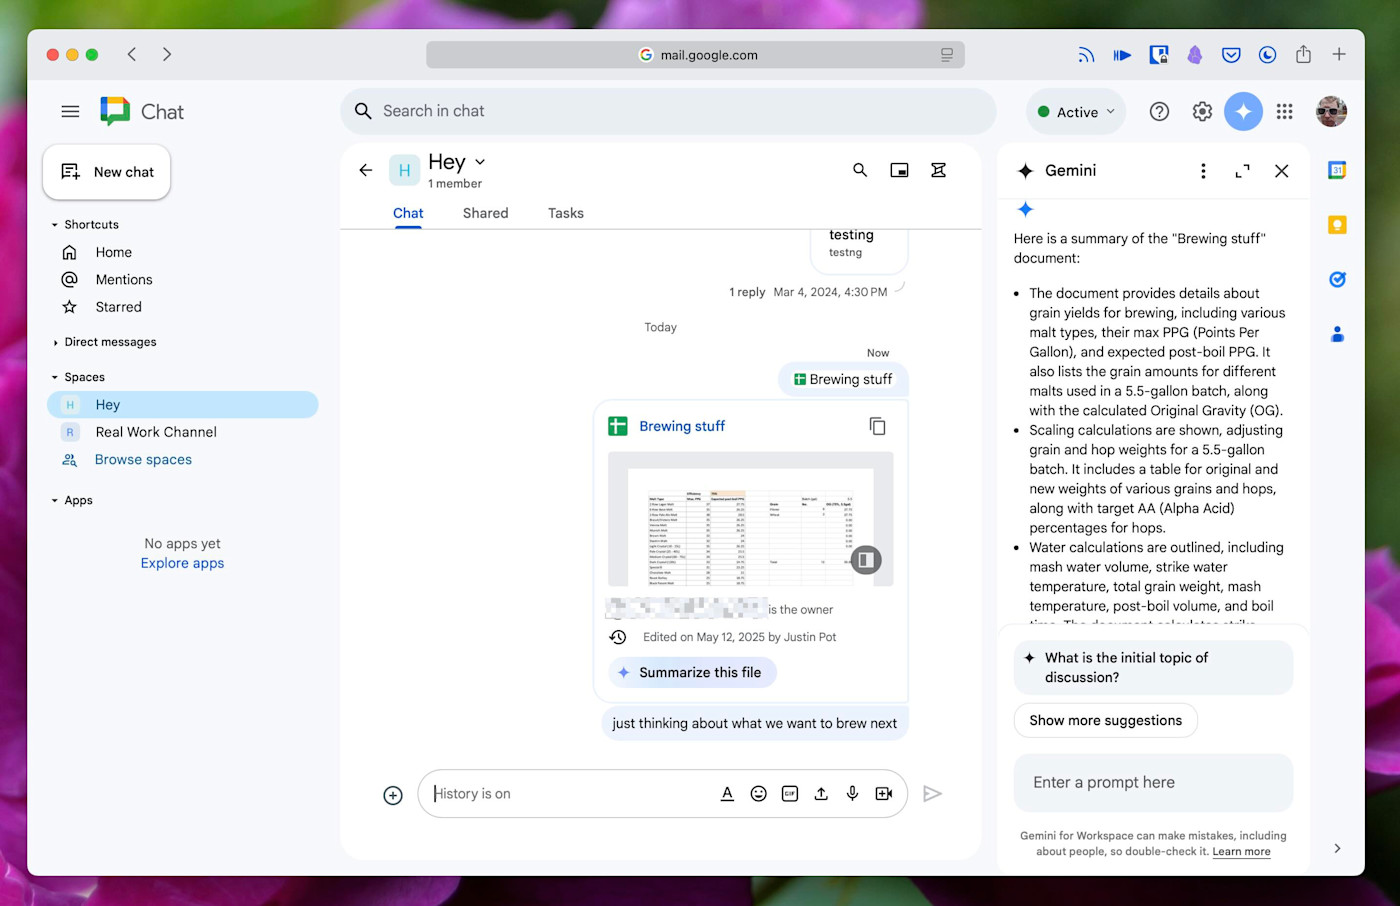Toggle the Gemini sparkle button in header
1400x906 pixels.
pyautogui.click(x=1243, y=112)
